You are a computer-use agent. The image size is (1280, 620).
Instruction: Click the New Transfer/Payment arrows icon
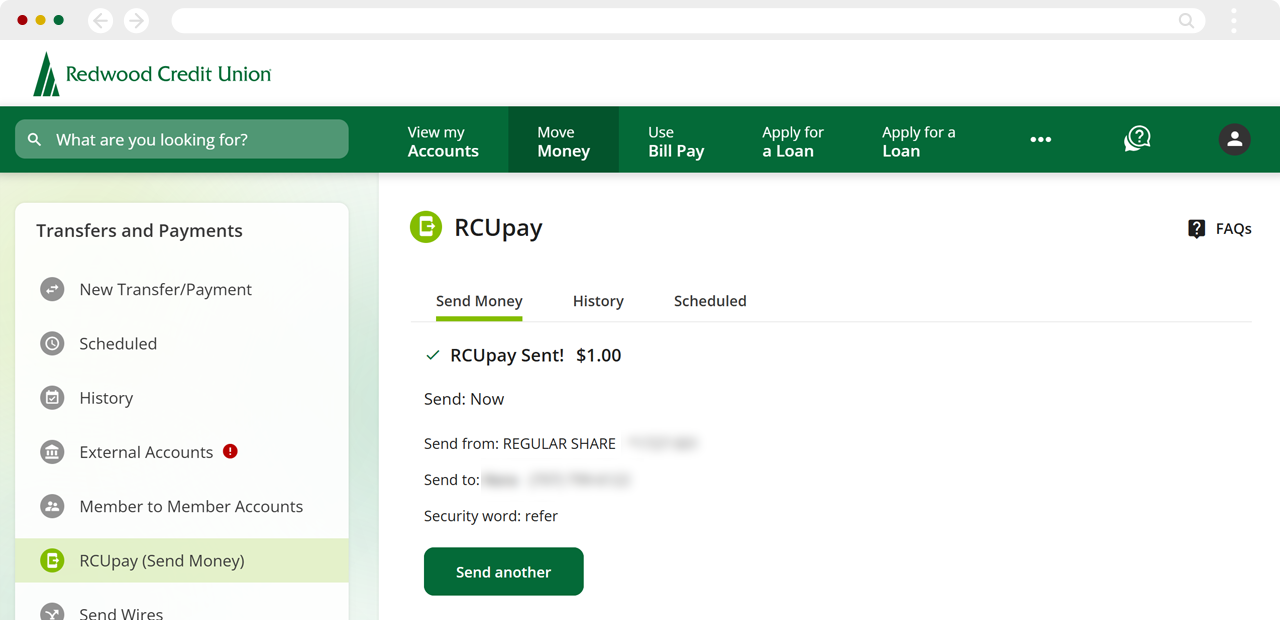[x=52, y=289]
